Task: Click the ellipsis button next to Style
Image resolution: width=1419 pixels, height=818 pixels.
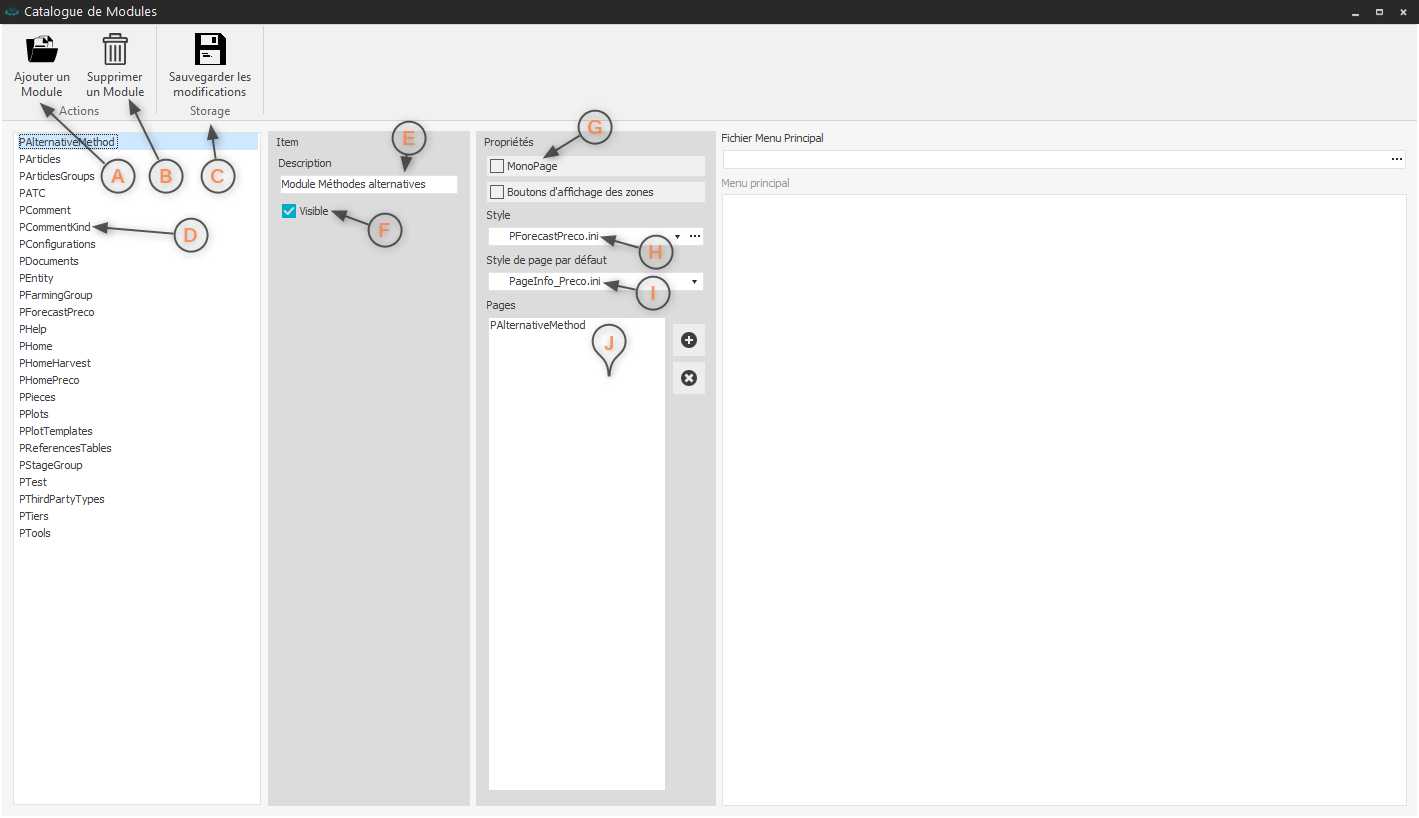Action: click(x=695, y=237)
